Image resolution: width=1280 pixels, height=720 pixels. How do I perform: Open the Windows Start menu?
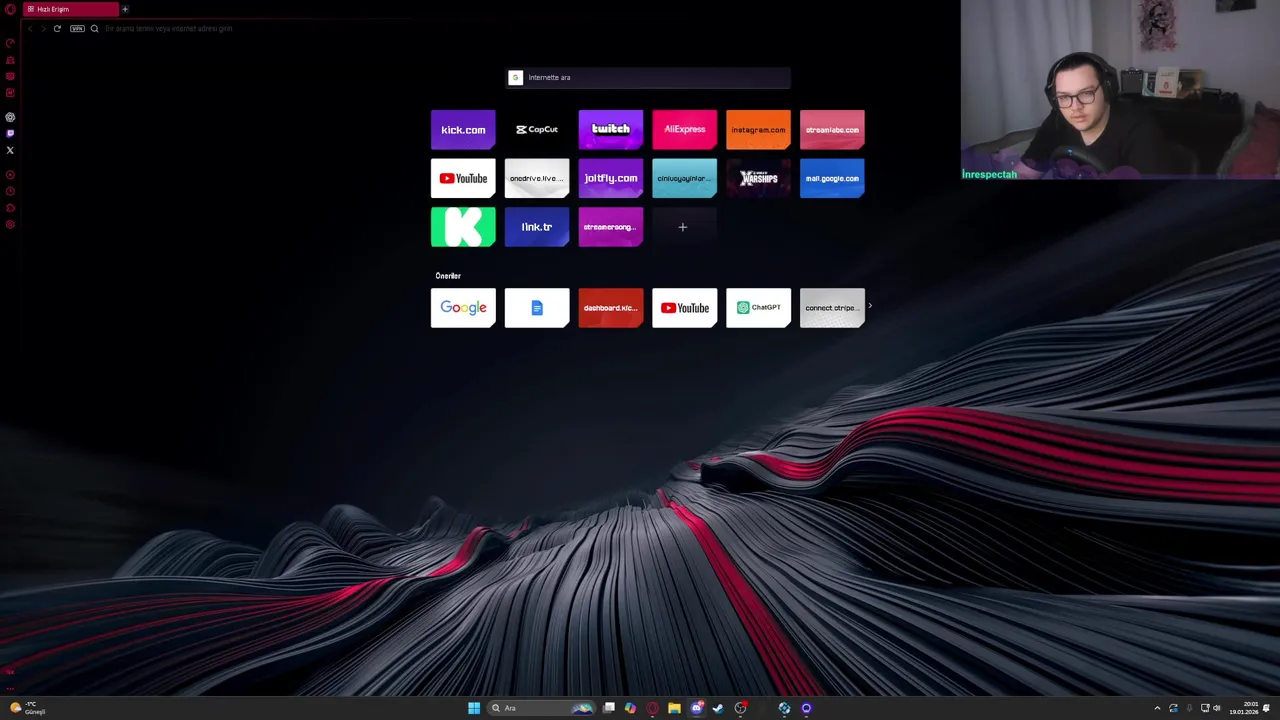pos(474,708)
